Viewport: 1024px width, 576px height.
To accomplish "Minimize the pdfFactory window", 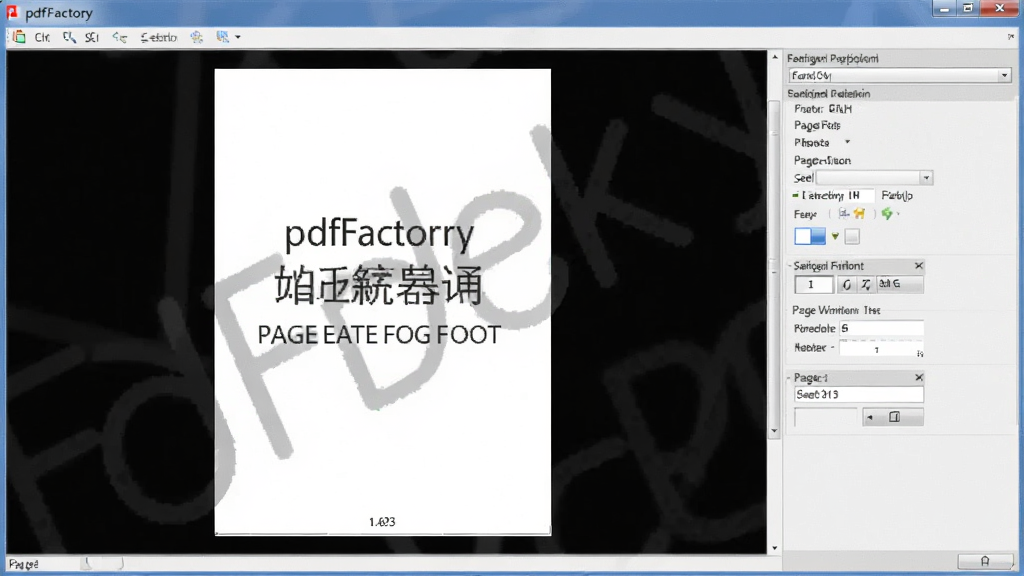I will [944, 8].
